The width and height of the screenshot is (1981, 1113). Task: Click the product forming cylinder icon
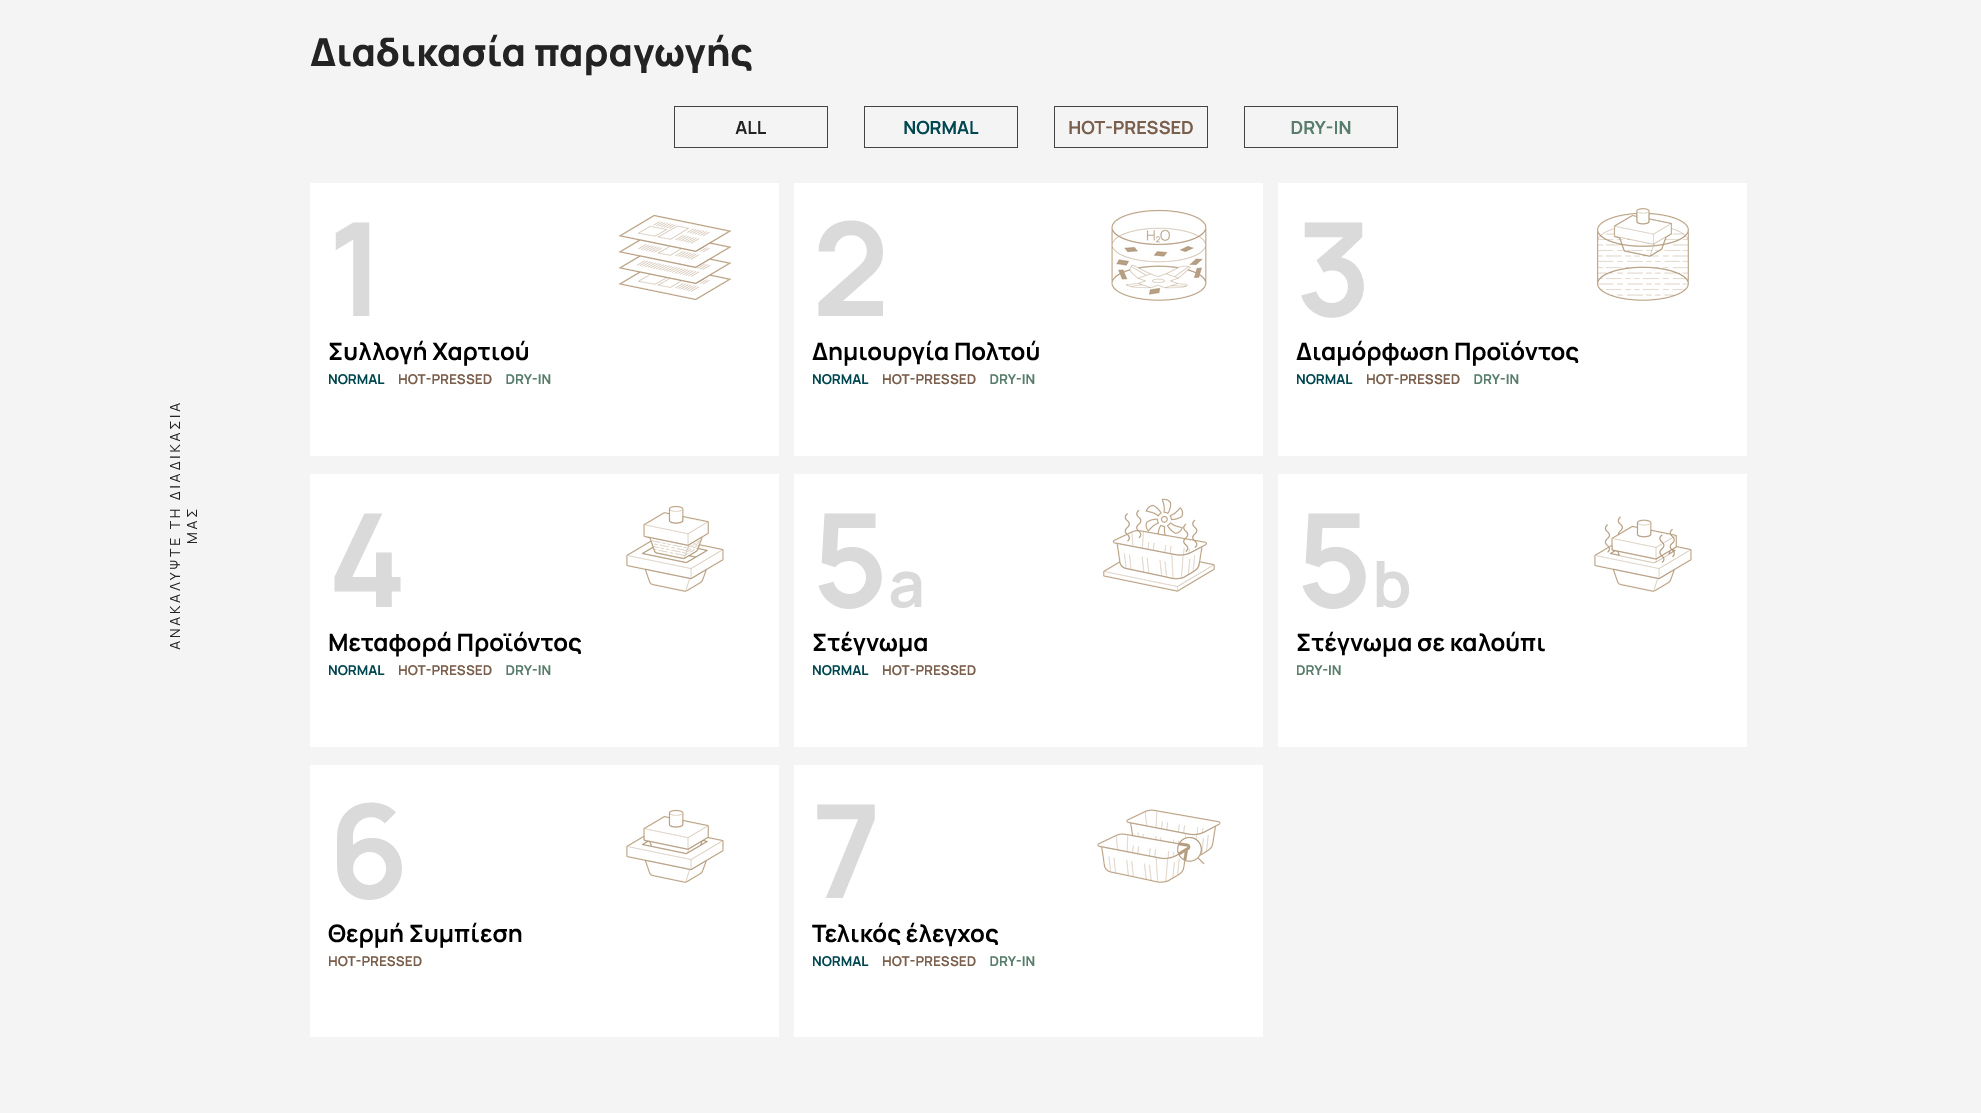(1643, 254)
